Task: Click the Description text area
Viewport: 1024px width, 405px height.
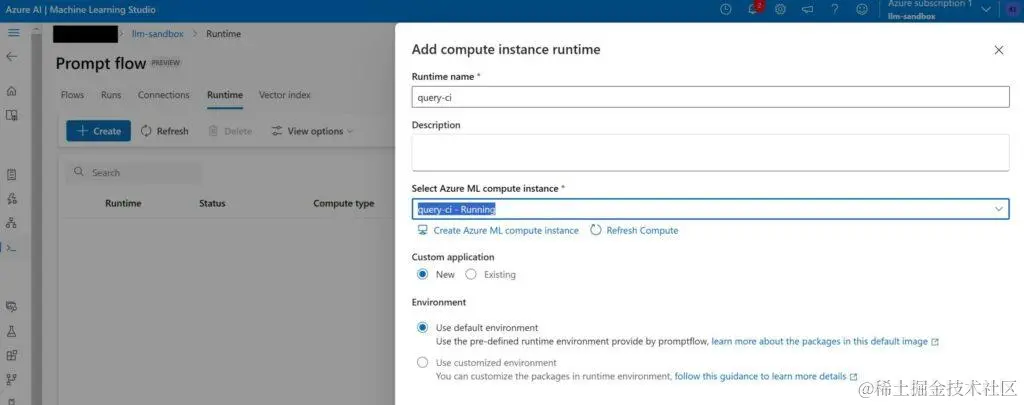Action: (x=711, y=153)
